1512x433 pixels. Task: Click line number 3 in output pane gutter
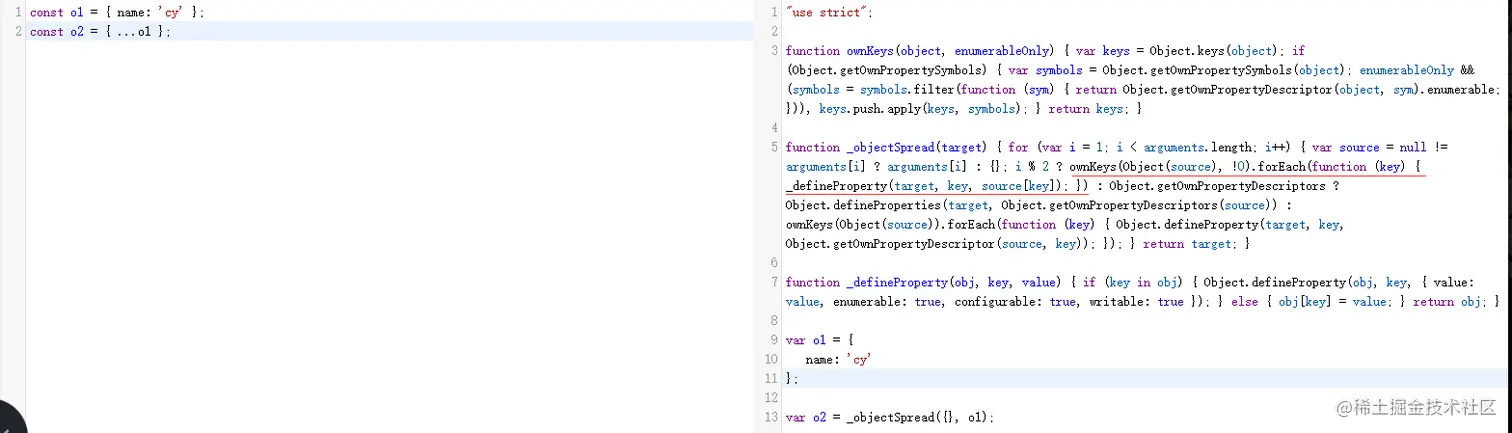(774, 51)
